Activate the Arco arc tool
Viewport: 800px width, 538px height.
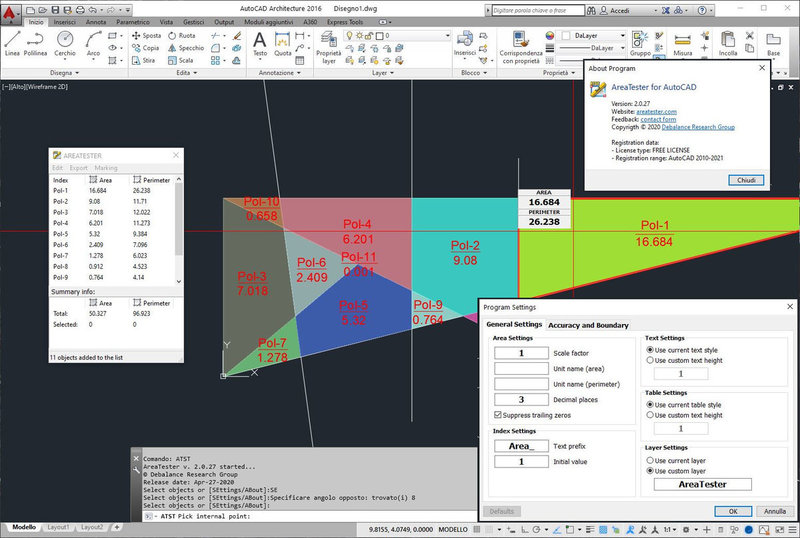tap(93, 41)
